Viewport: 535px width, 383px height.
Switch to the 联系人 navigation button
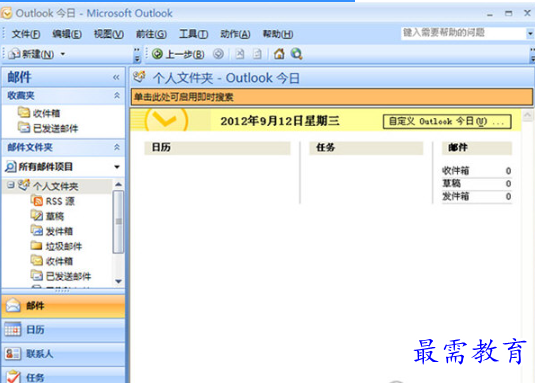(x=63, y=354)
